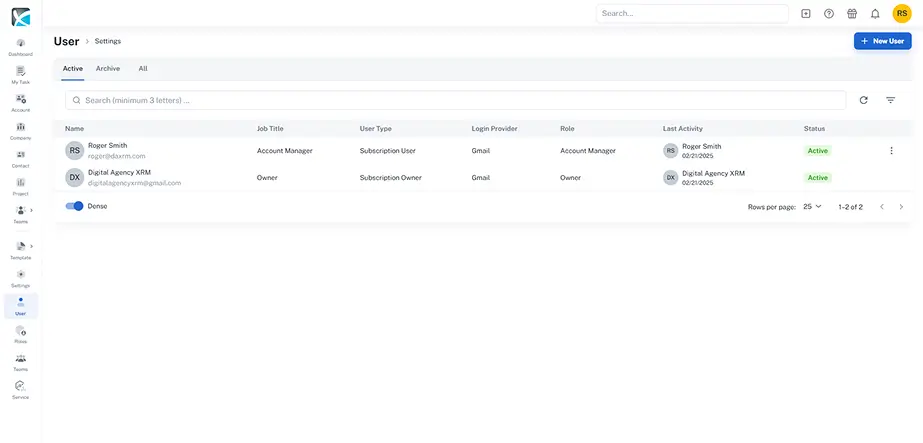Click the user search field with minimum 3 letters

[x=455, y=100]
